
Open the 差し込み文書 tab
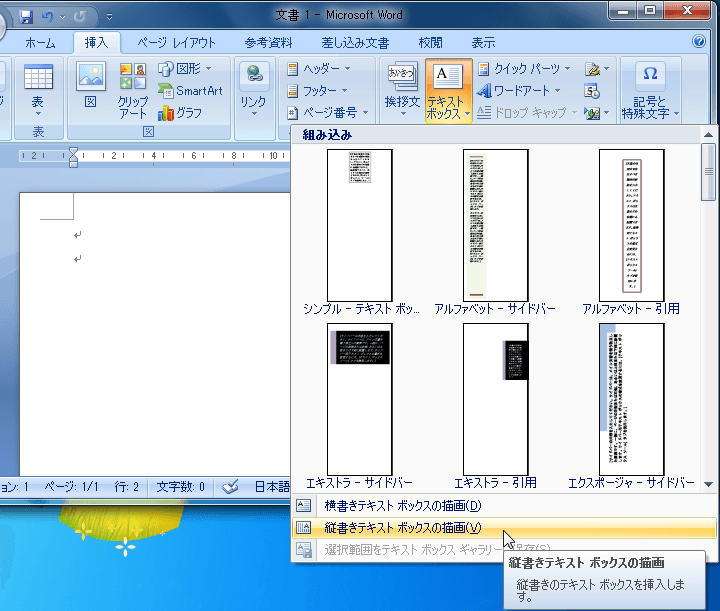(355, 43)
